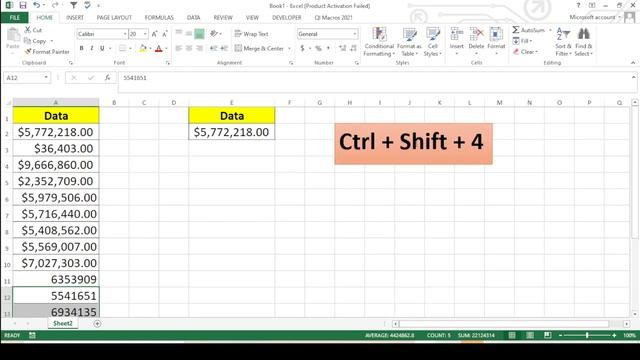Apply Comma Style format
This screenshot has width=640, height=360.
click(328, 48)
